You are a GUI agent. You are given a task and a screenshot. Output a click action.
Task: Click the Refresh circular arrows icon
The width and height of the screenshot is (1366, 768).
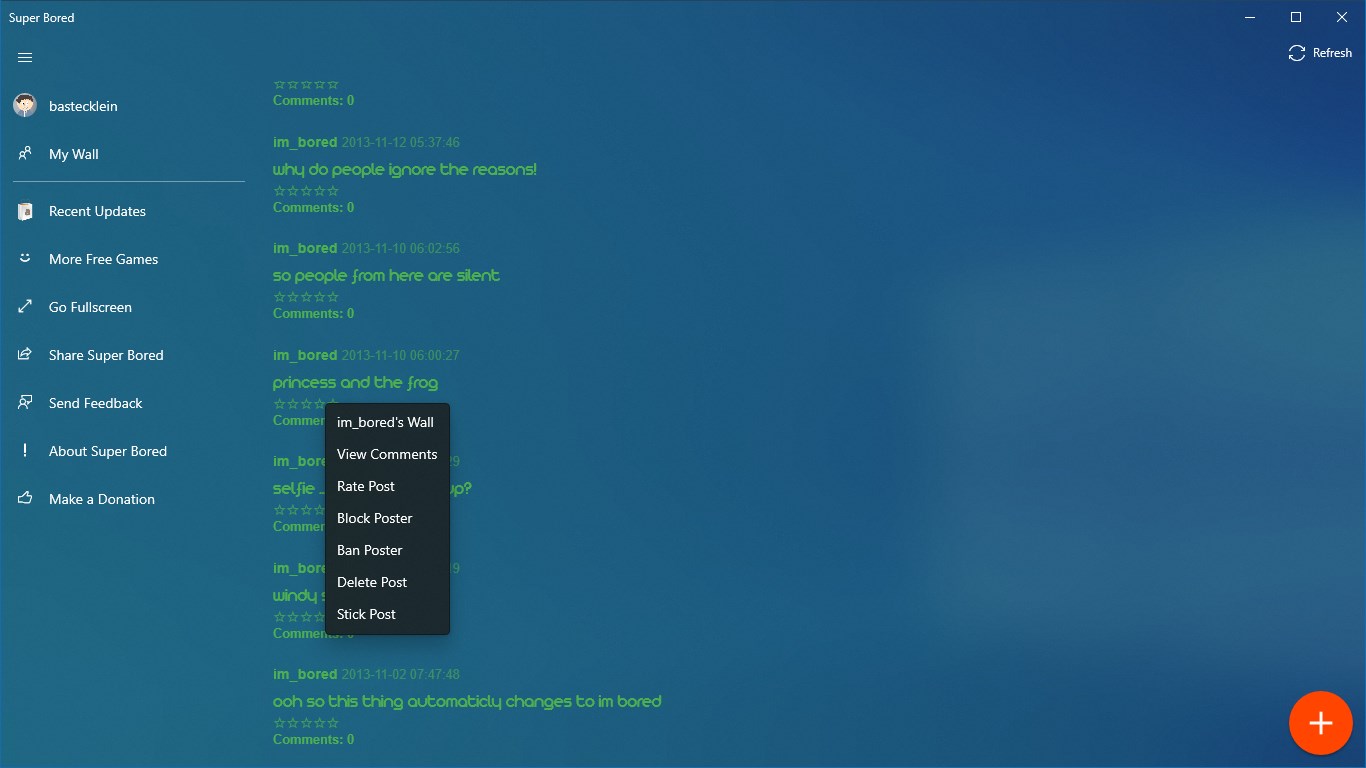[x=1297, y=53]
